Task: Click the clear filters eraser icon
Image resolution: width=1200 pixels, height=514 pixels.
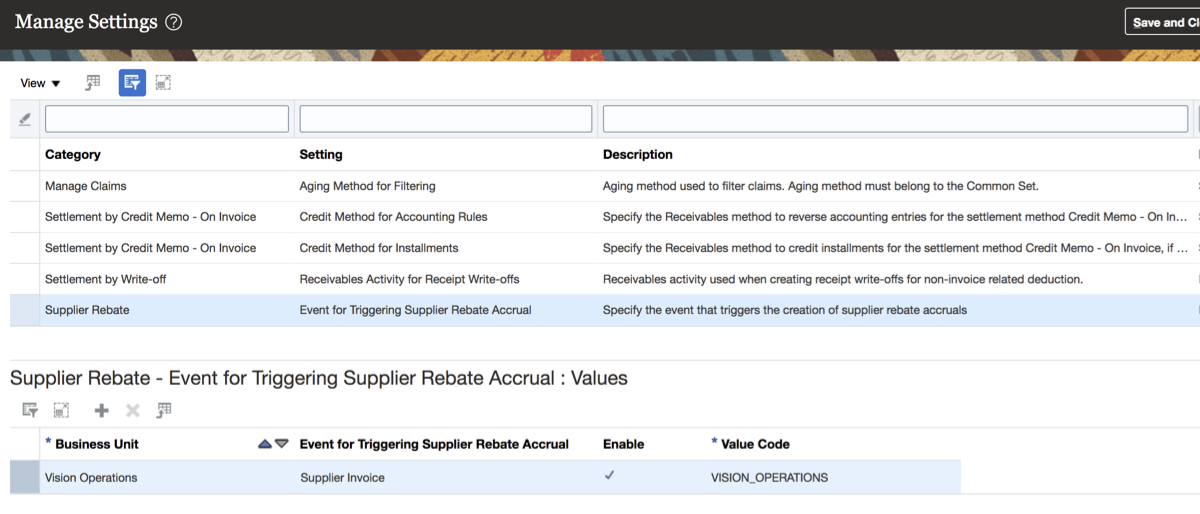Action: [x=25, y=119]
